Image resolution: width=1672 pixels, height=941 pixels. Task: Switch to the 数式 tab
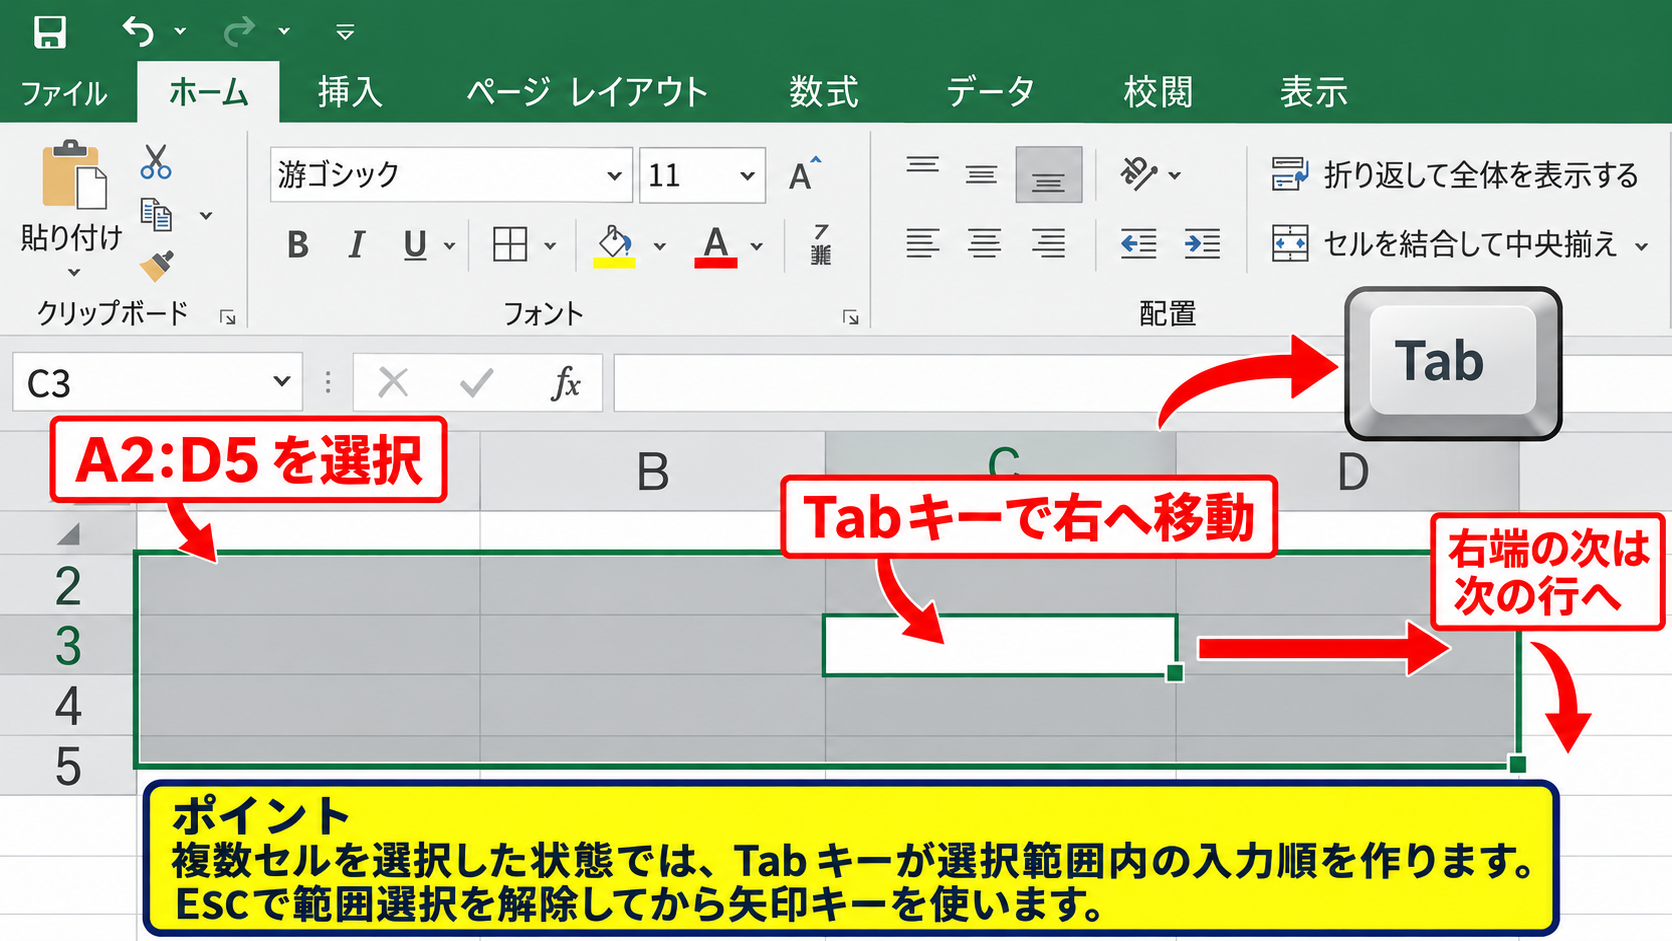pyautogui.click(x=823, y=93)
